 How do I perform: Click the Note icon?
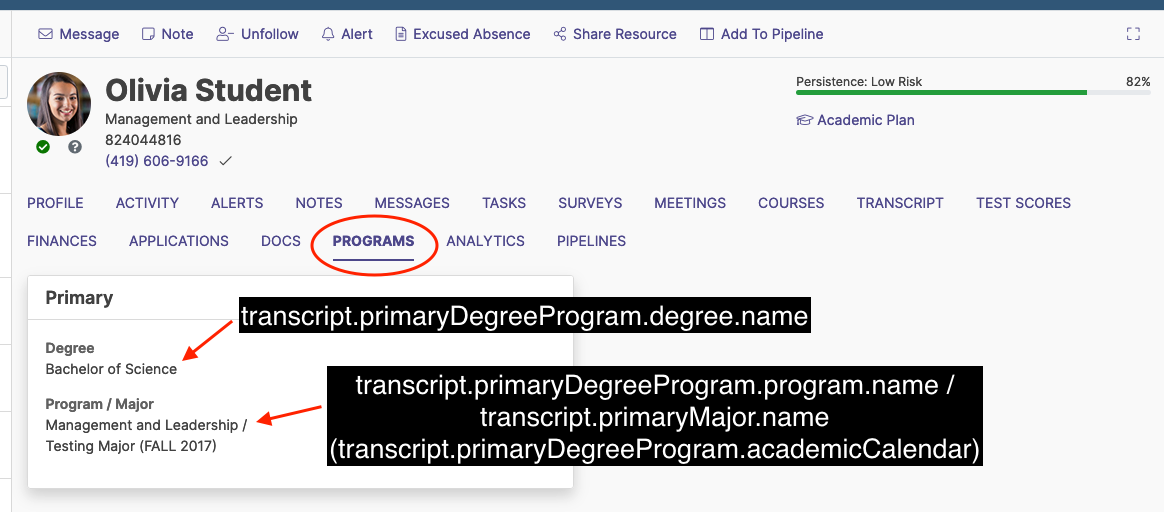(x=149, y=34)
